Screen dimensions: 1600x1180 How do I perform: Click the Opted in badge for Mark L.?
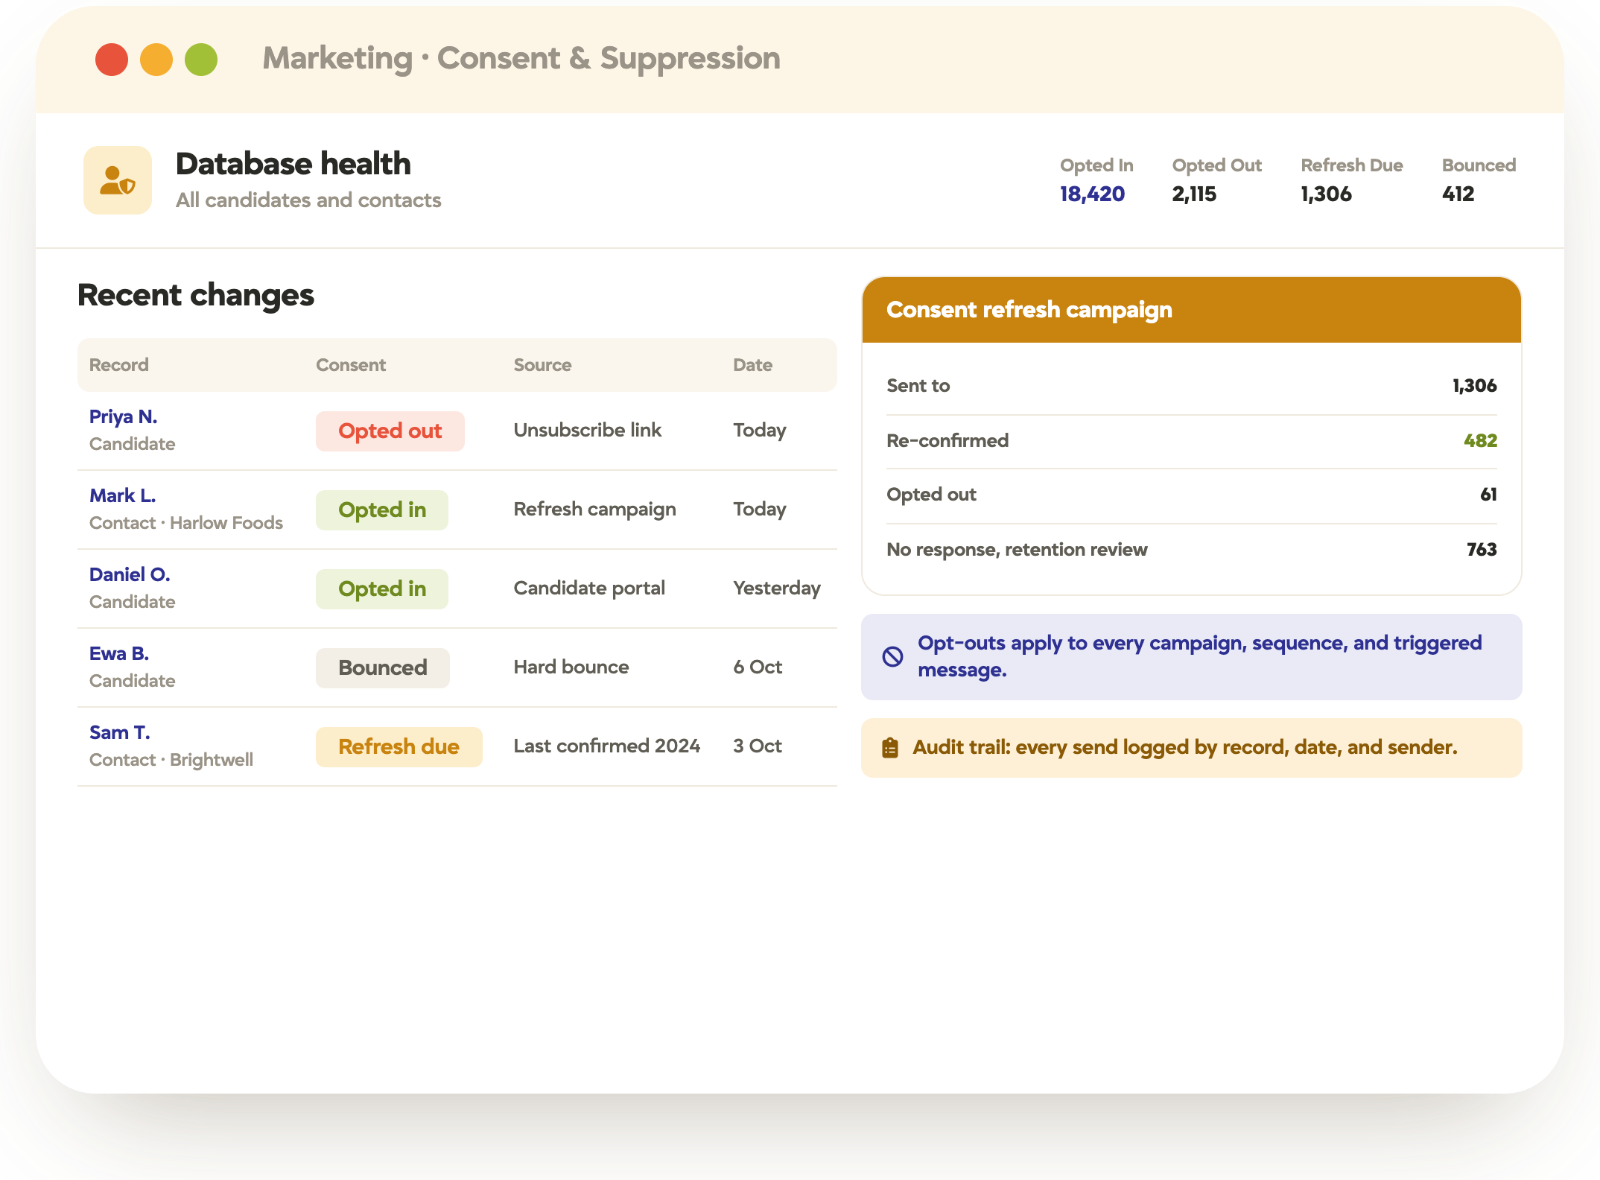382,510
